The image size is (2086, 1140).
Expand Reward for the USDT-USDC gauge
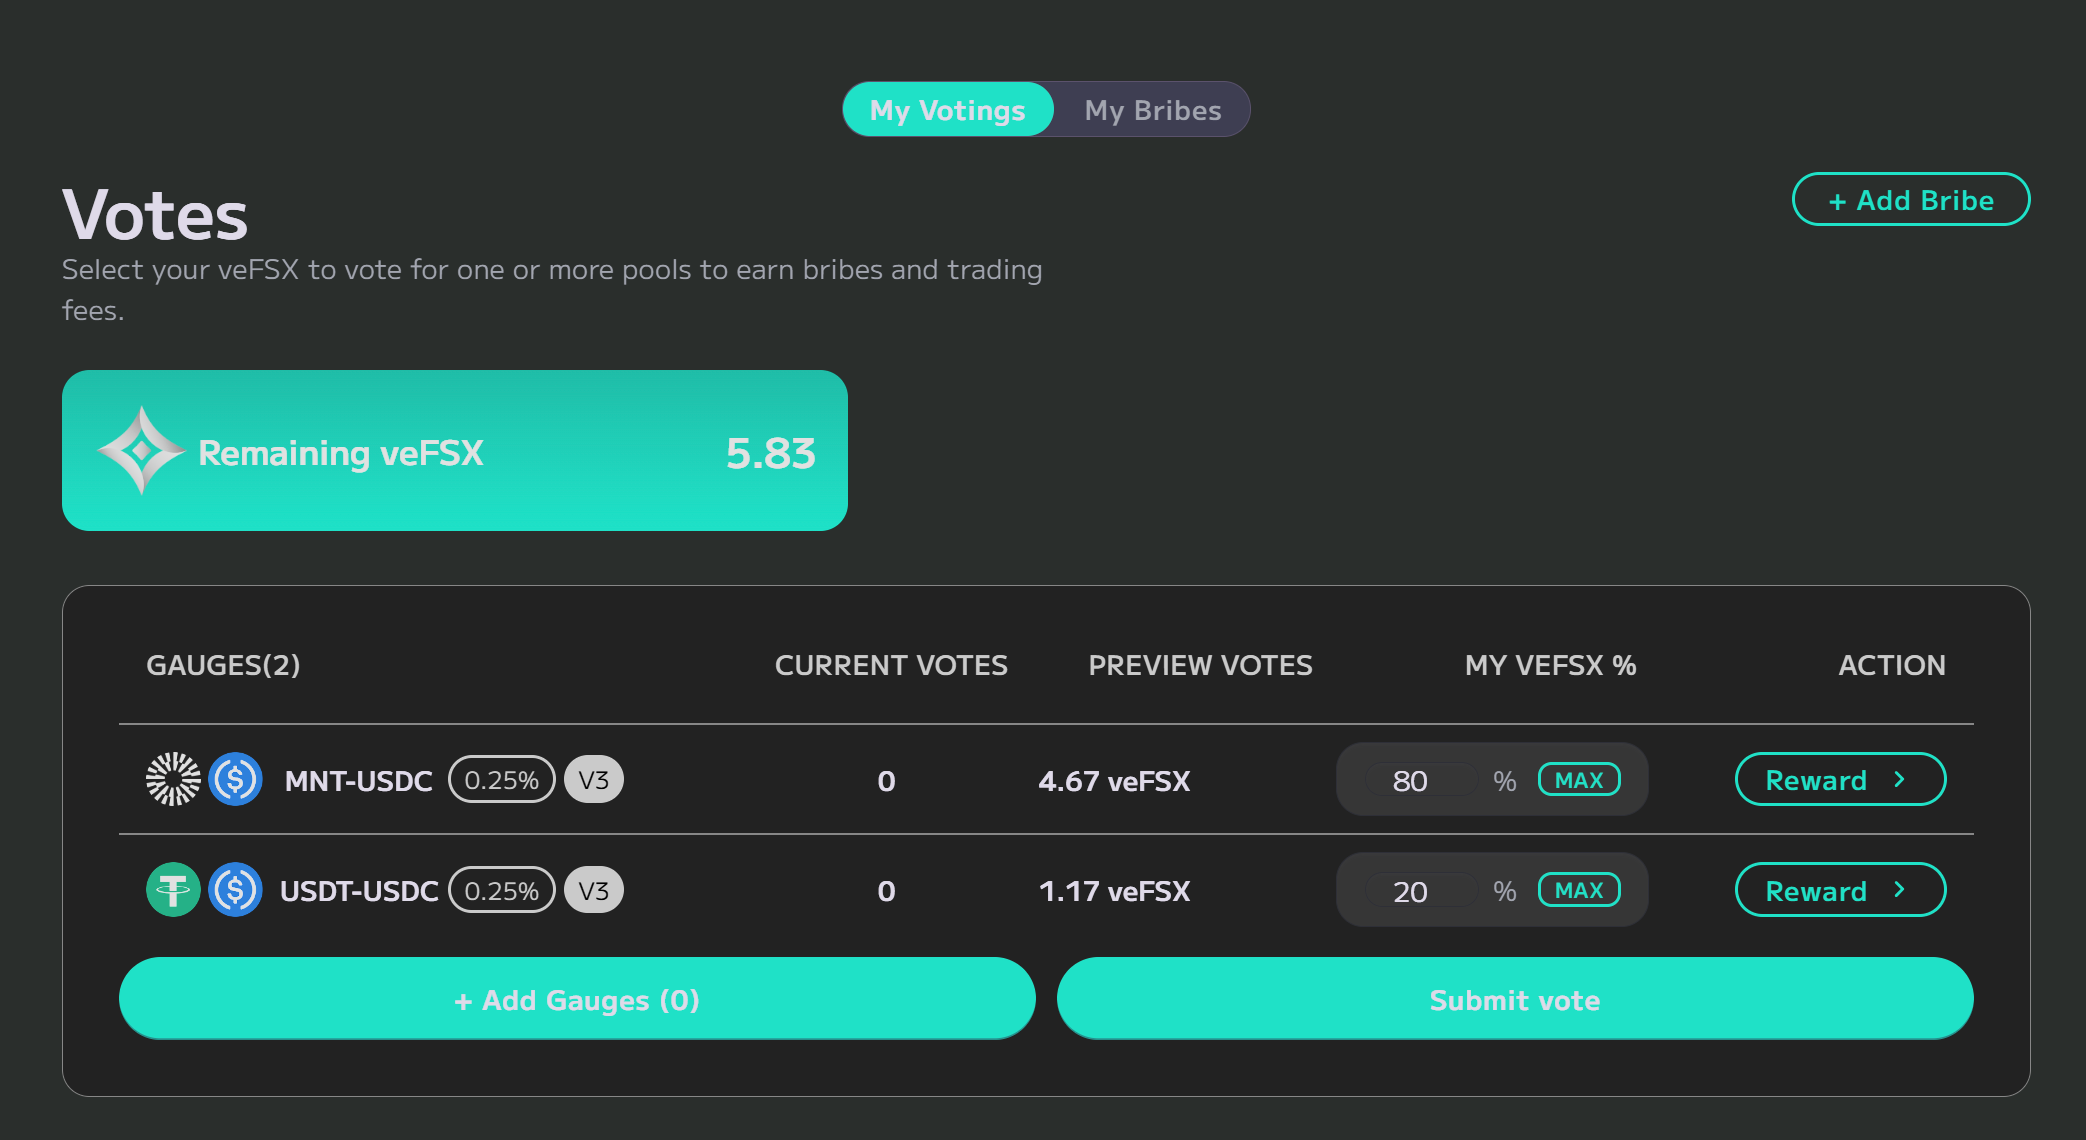tap(1839, 890)
